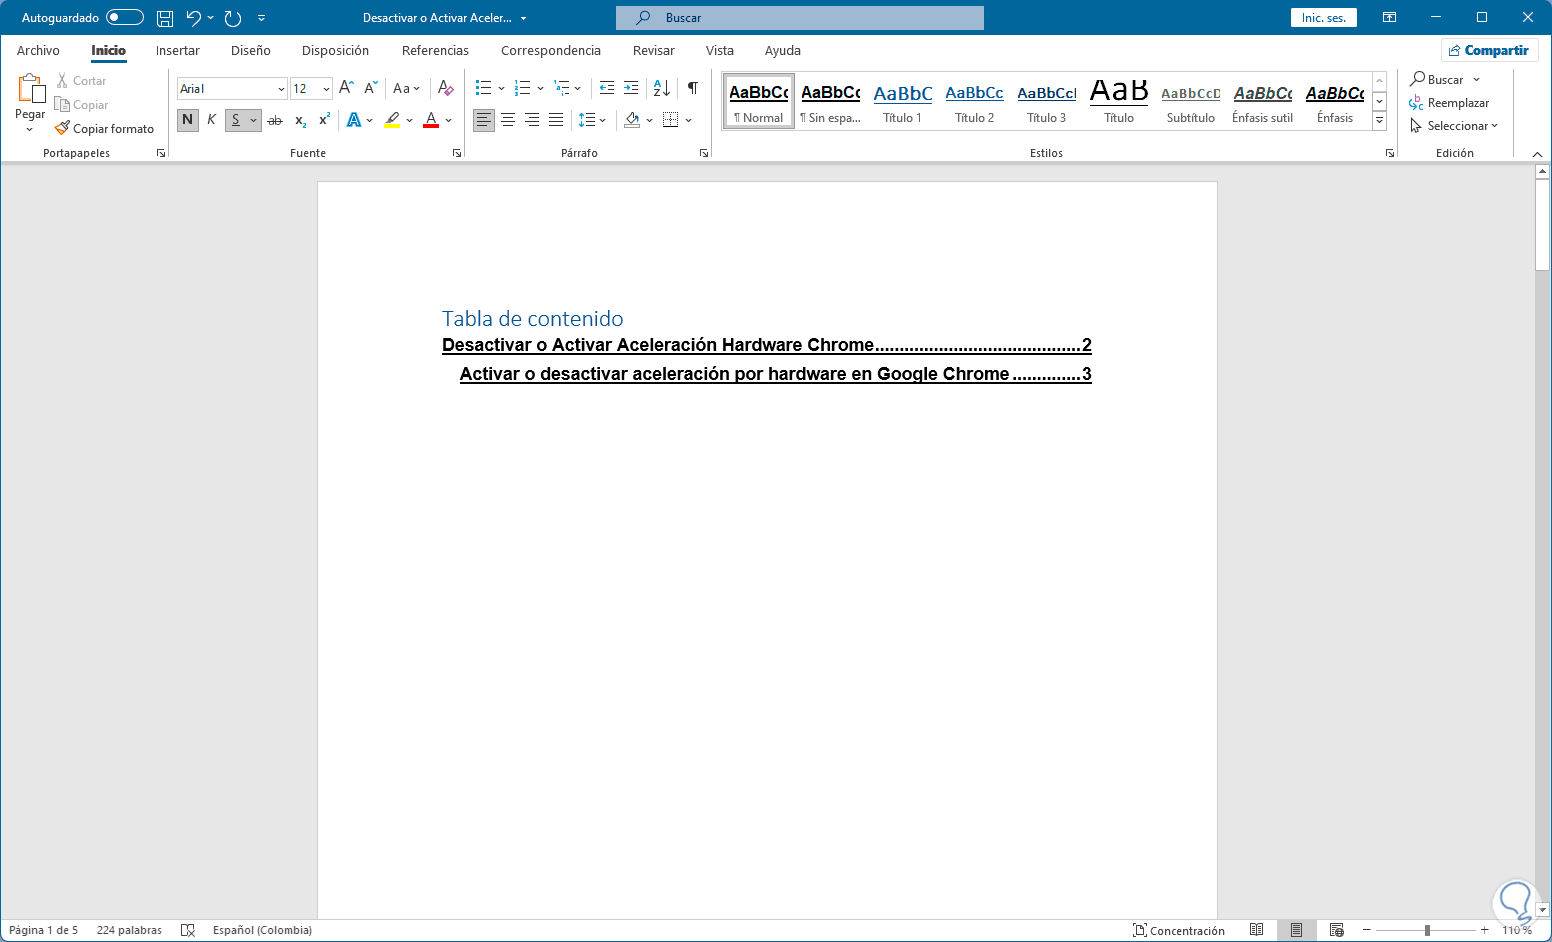Justify the paragraph text
Viewport: 1552px width, 942px height.
coord(556,120)
